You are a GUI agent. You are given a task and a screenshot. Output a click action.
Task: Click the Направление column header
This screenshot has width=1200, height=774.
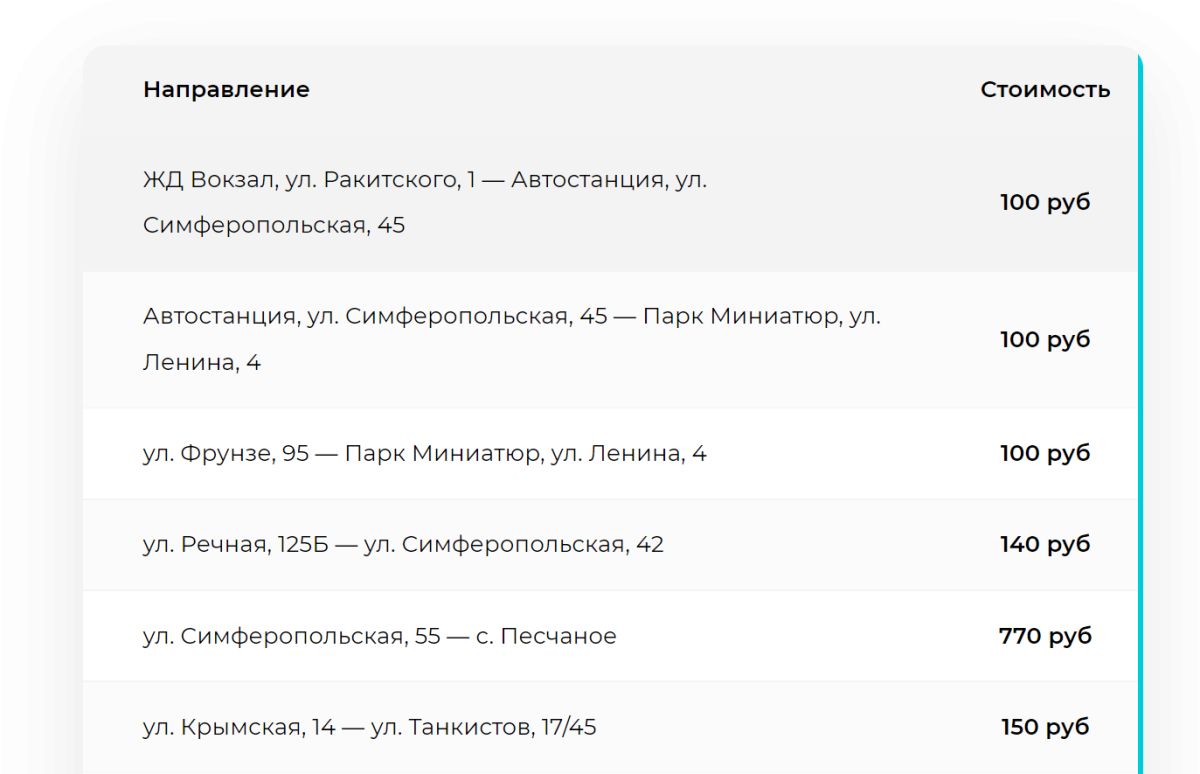(x=226, y=90)
